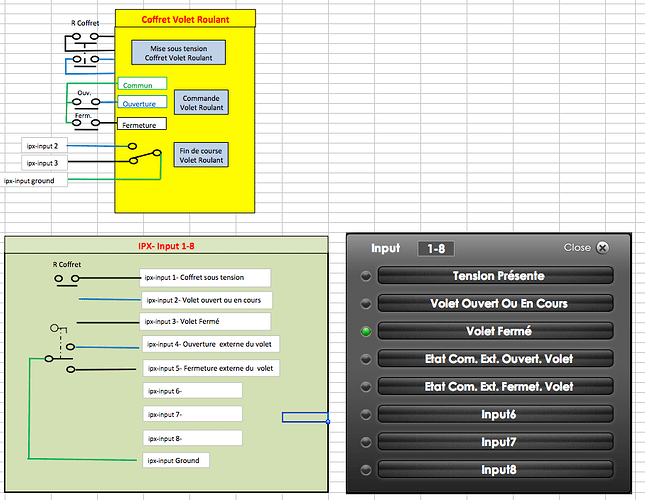
Task: Select the Mise sous tension Coffret box
Action: tap(179, 52)
